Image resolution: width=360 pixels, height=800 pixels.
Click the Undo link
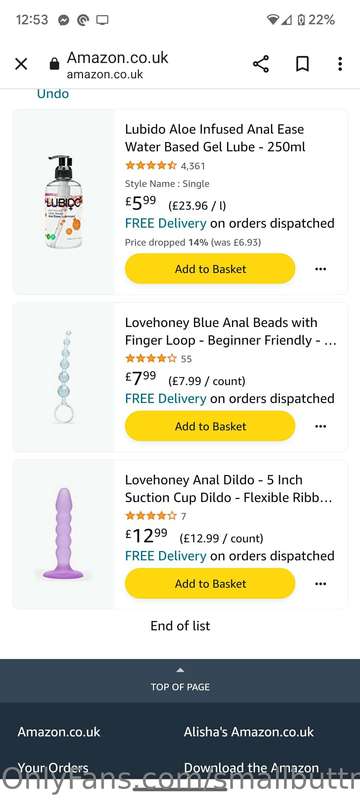(53, 94)
